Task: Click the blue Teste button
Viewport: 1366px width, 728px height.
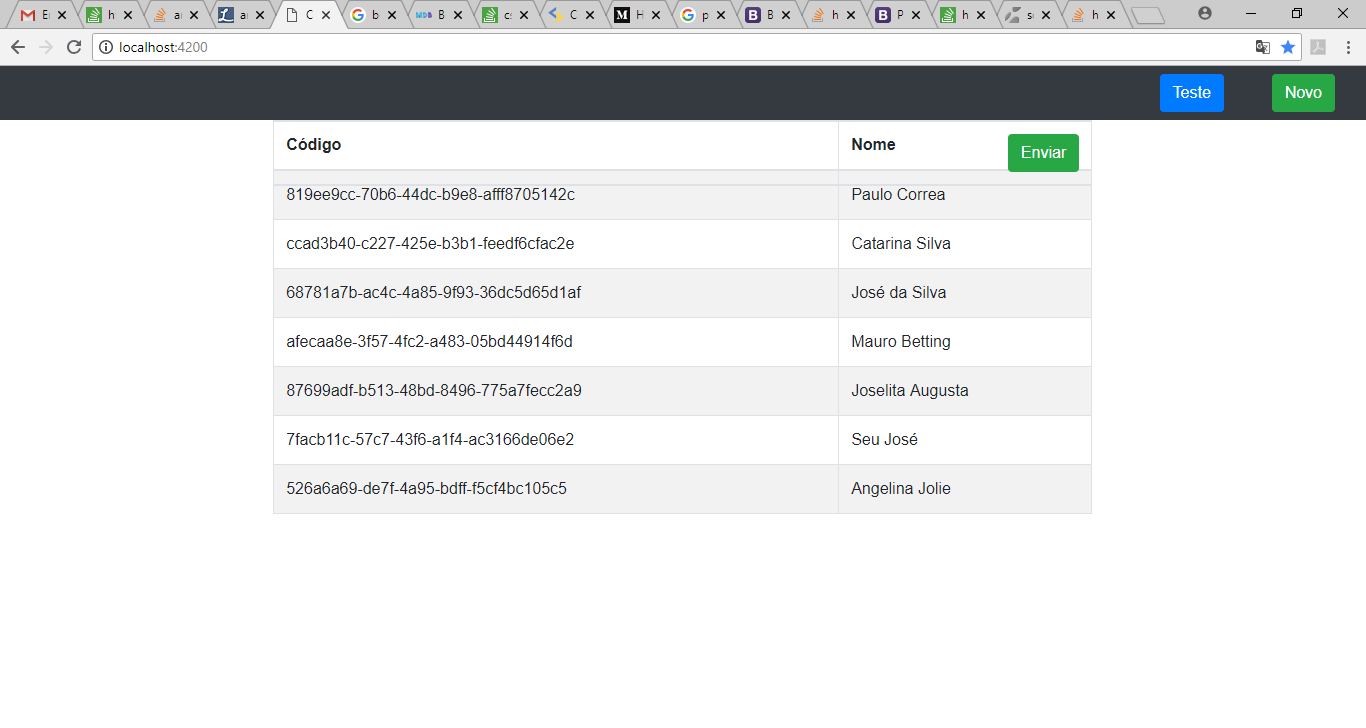Action: [x=1192, y=93]
